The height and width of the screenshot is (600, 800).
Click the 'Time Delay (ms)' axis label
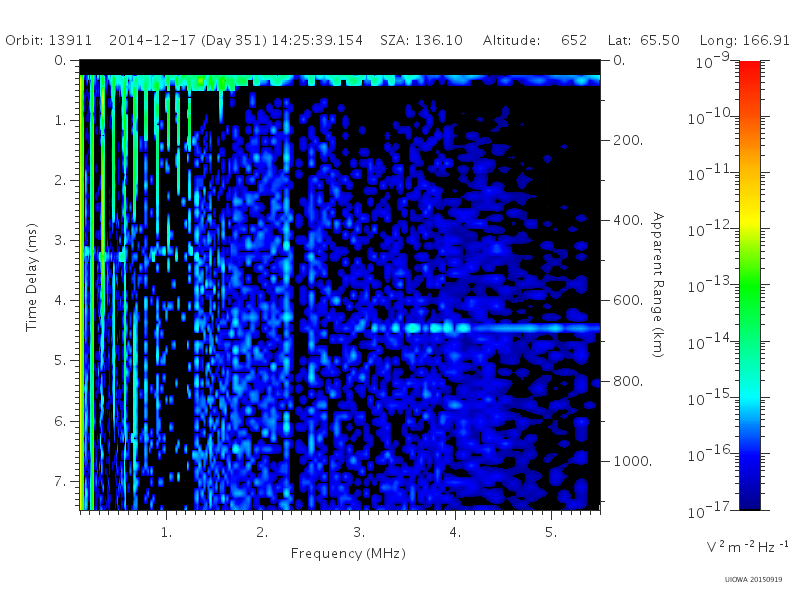tap(31, 277)
